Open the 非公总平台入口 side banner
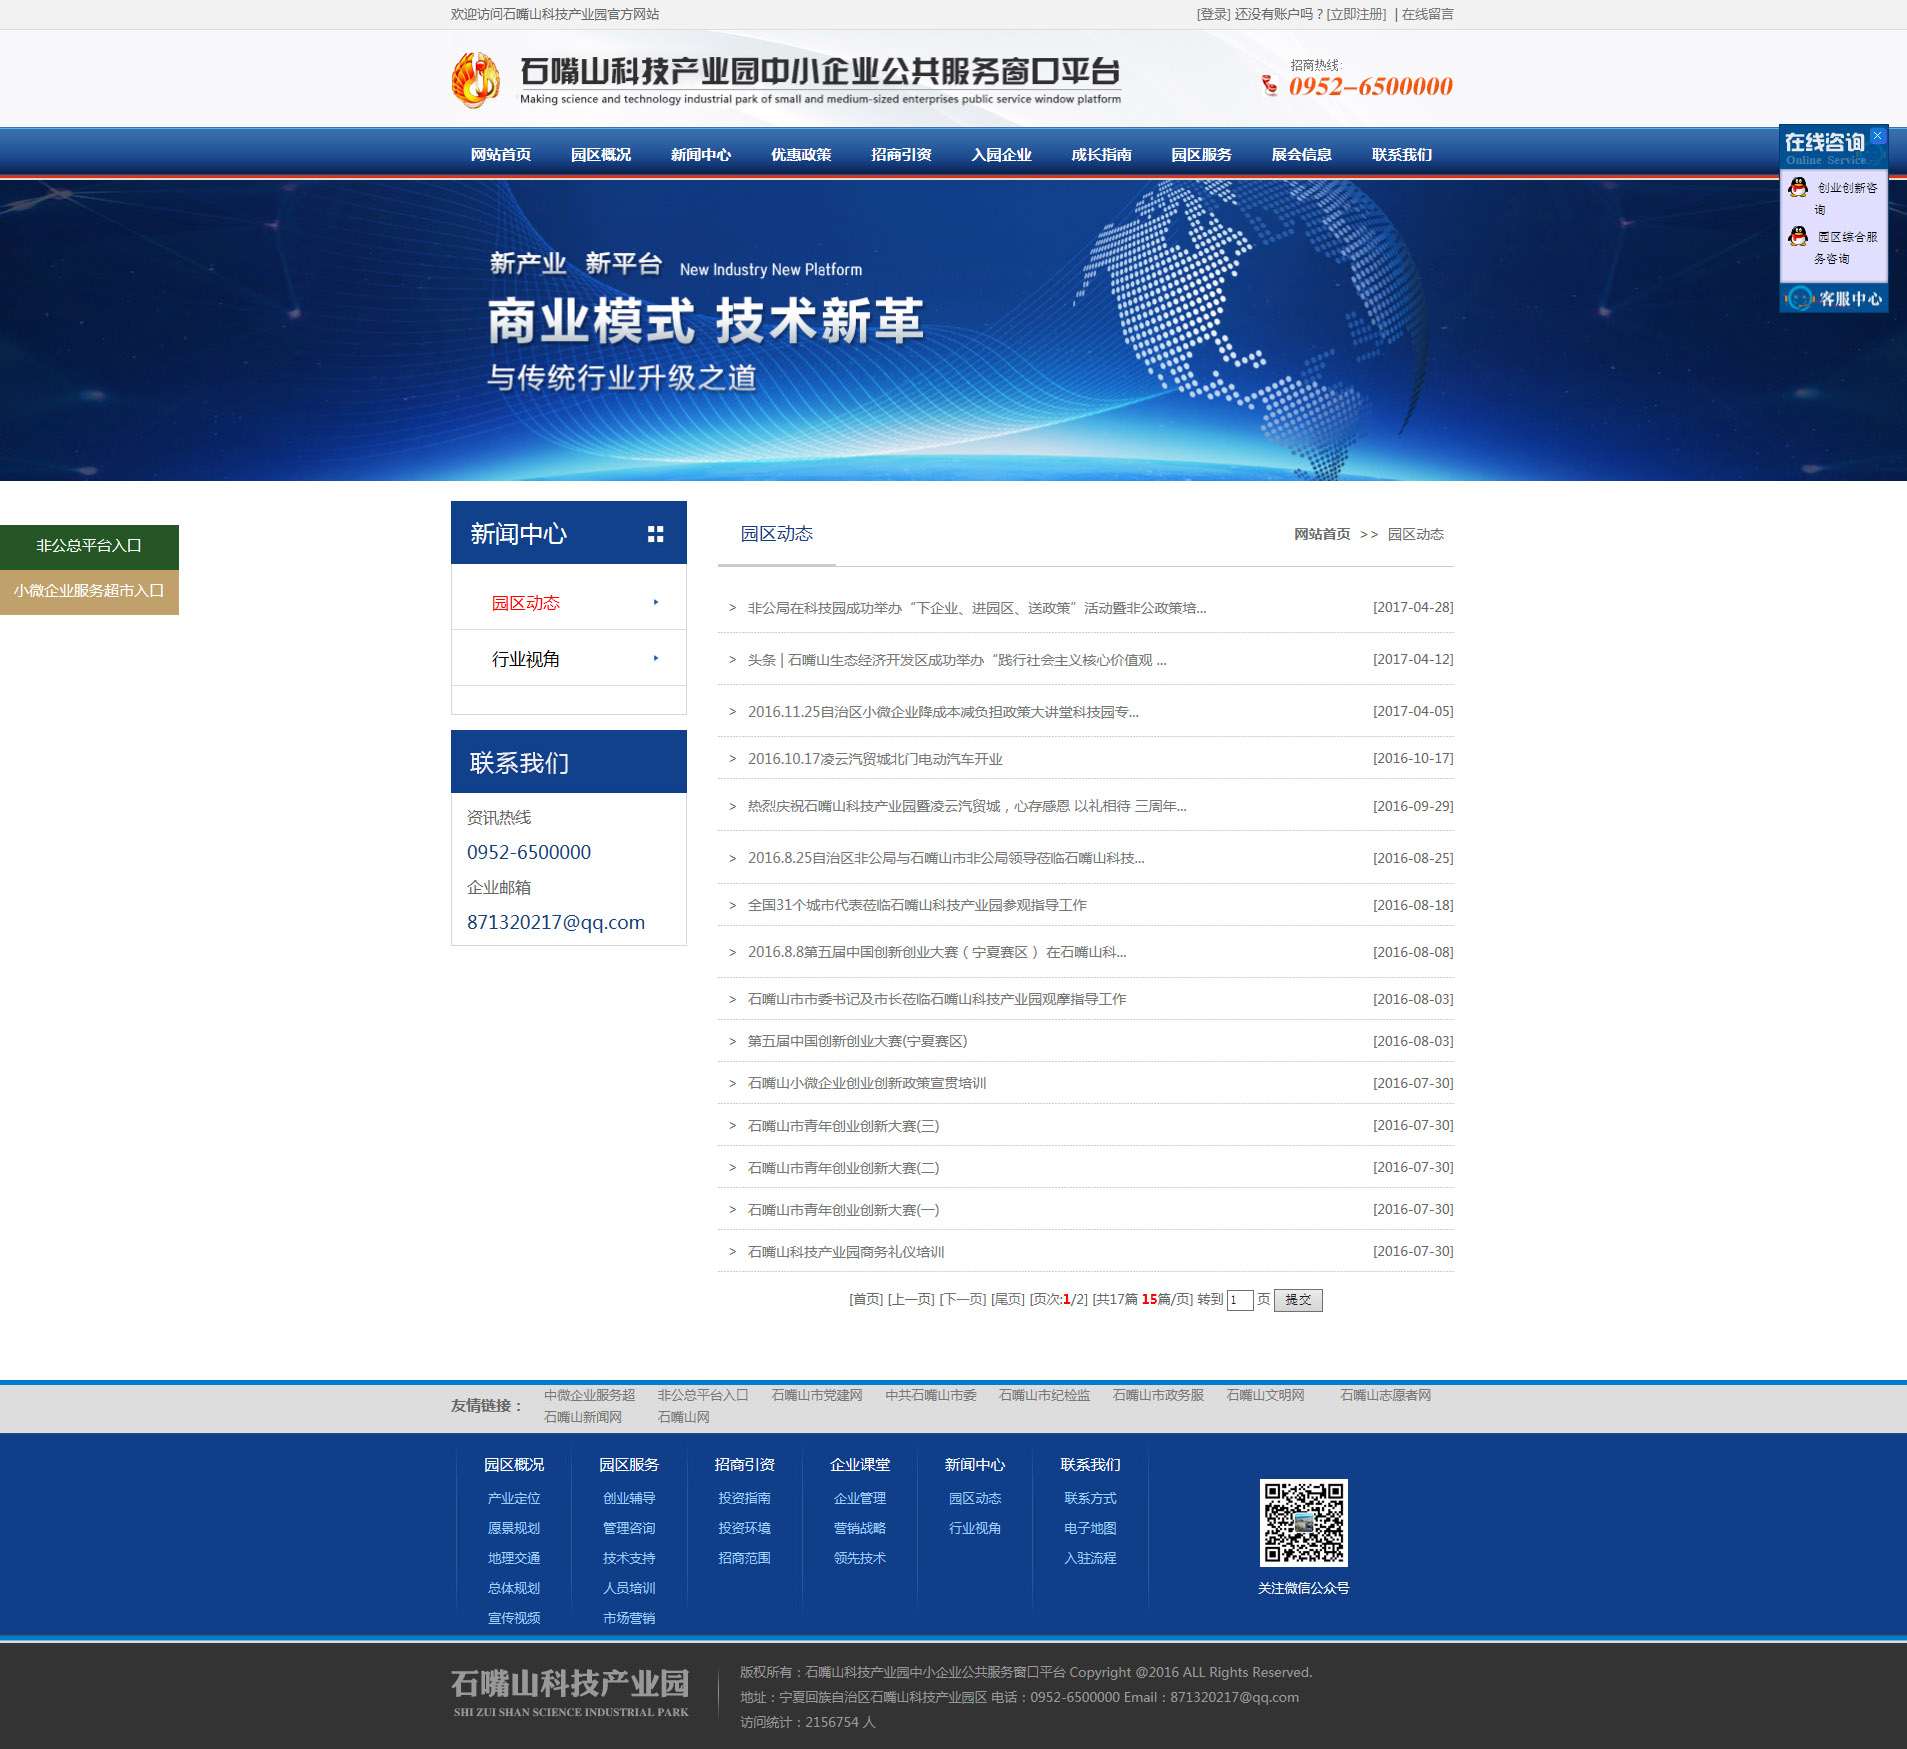The image size is (1907, 1749). [x=89, y=546]
